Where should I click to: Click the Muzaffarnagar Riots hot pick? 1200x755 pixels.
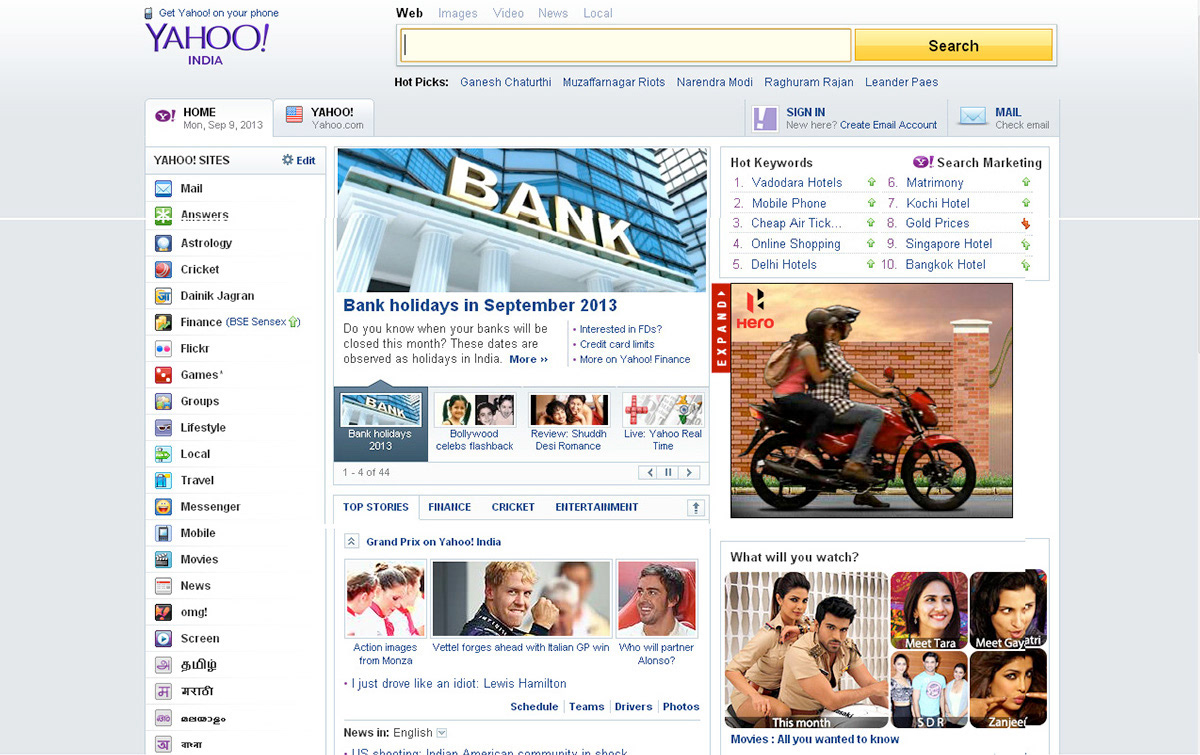point(614,82)
